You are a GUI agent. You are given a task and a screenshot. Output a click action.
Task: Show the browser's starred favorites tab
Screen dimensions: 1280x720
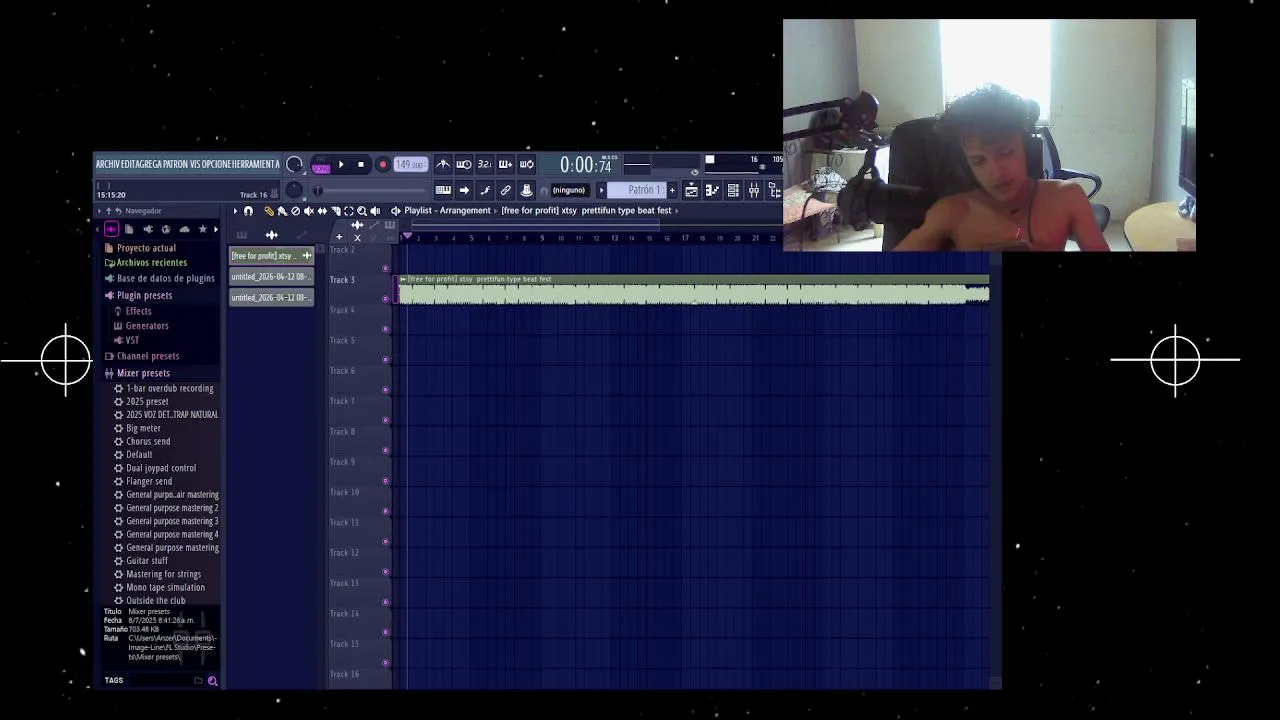coord(202,229)
